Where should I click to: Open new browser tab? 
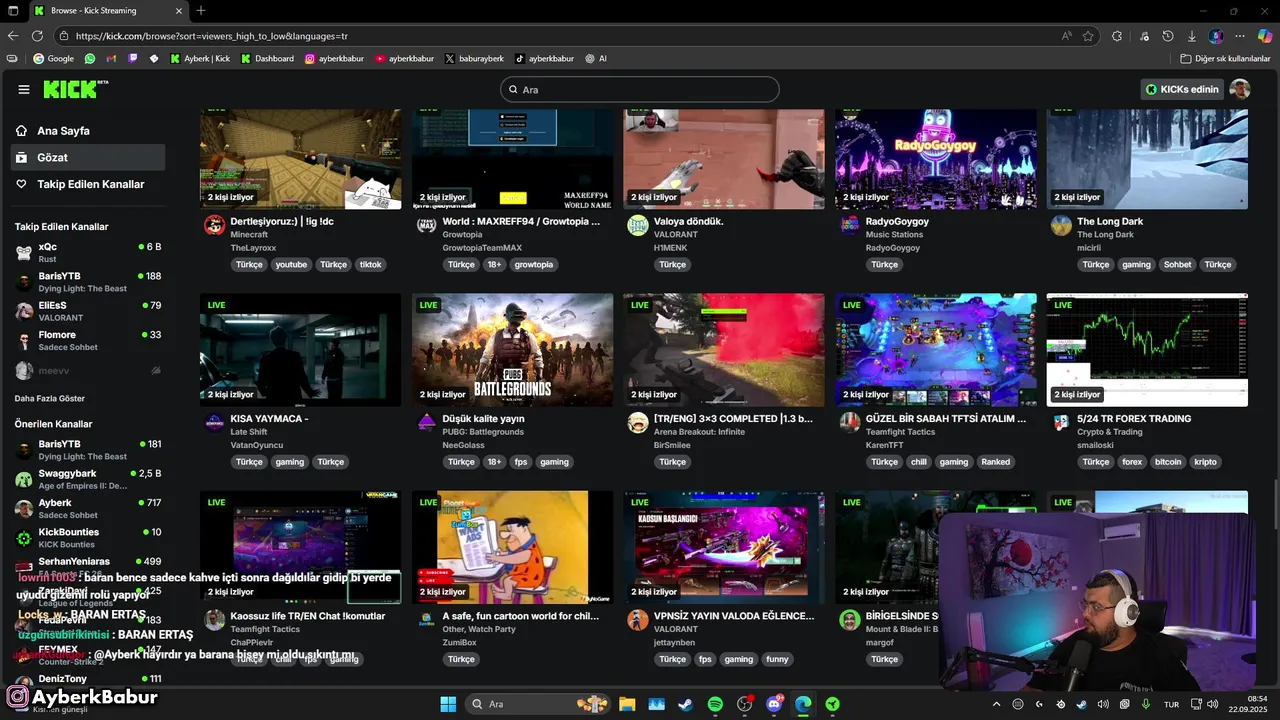pos(201,11)
